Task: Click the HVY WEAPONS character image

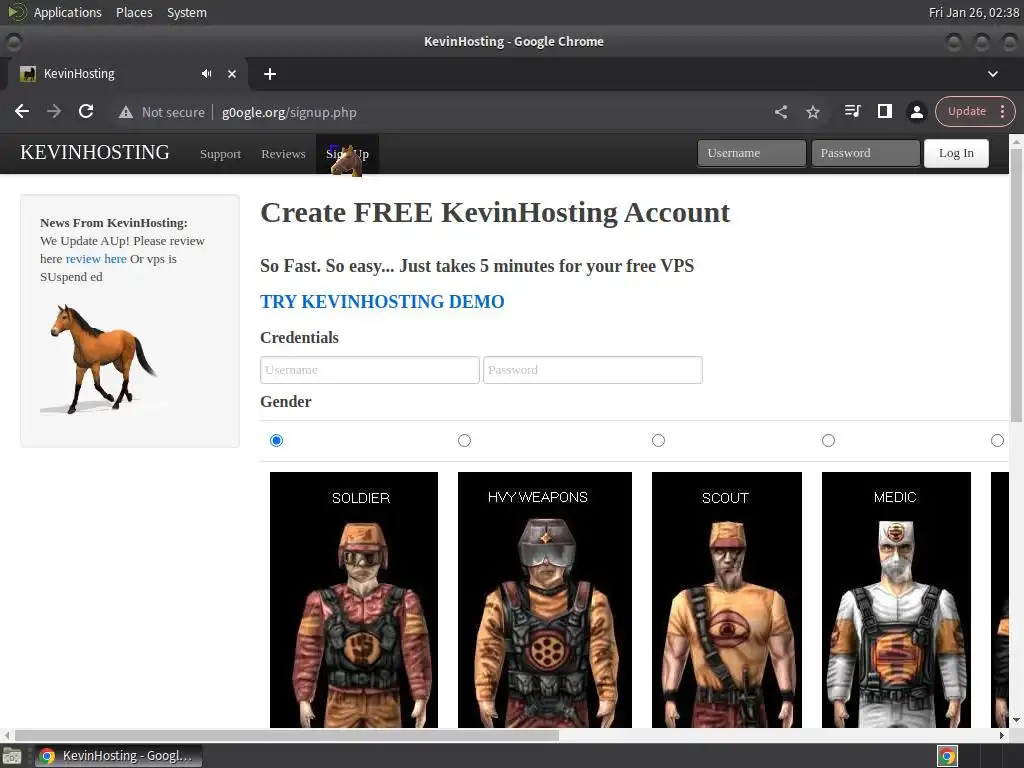Action: pos(545,600)
